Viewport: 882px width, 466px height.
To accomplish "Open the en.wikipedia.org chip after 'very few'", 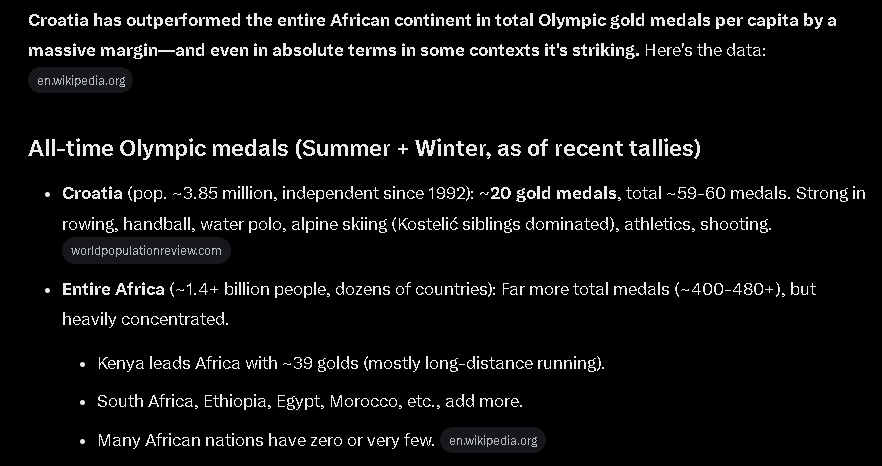I will 493,440.
